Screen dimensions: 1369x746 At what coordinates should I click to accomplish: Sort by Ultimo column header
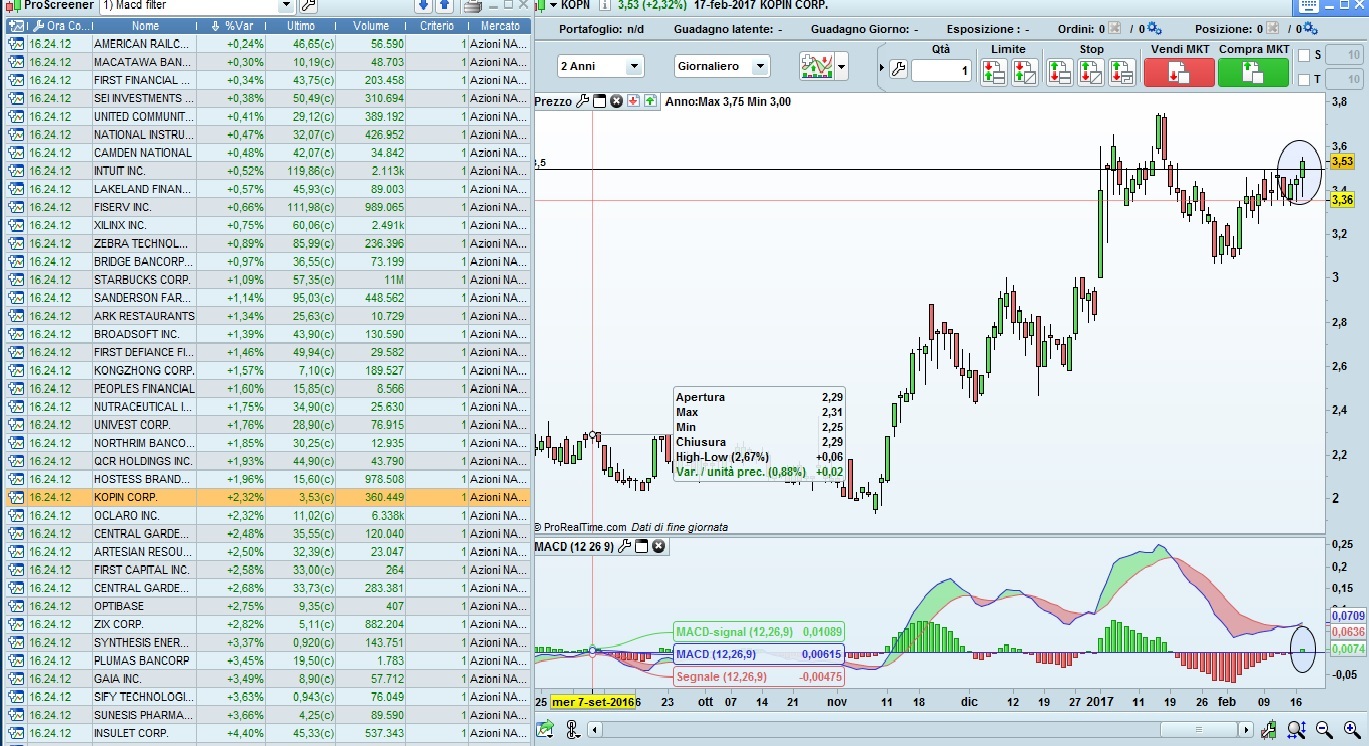[302, 26]
